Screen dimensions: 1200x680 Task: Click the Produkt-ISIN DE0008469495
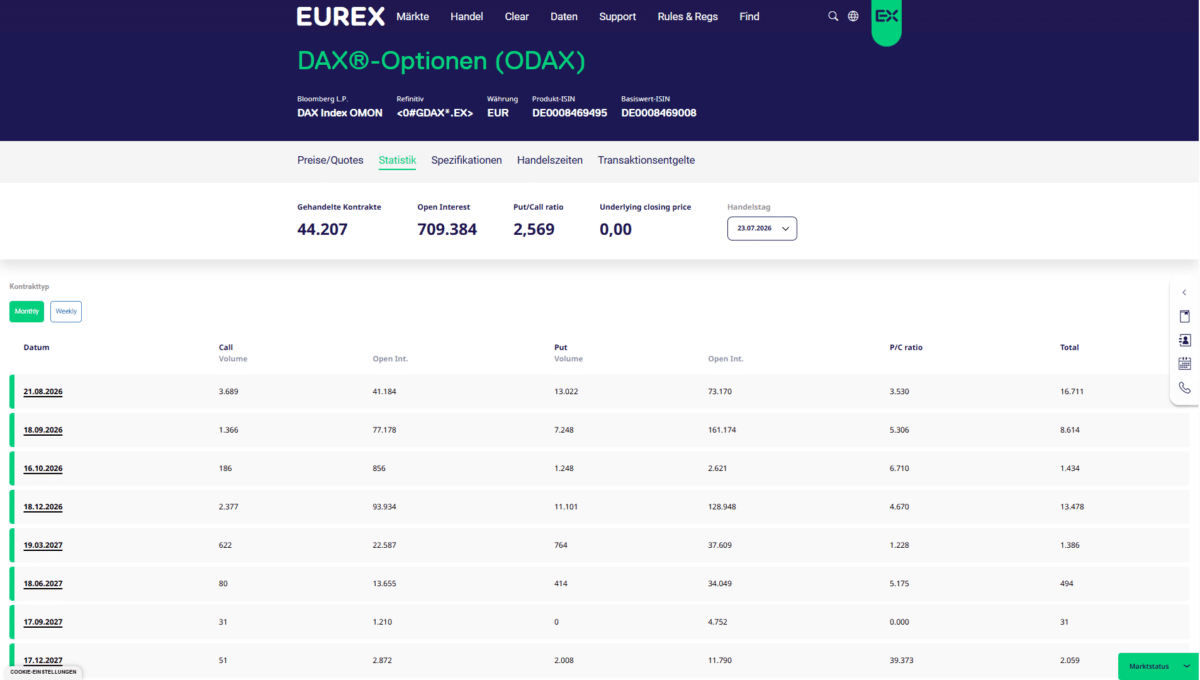[569, 113]
